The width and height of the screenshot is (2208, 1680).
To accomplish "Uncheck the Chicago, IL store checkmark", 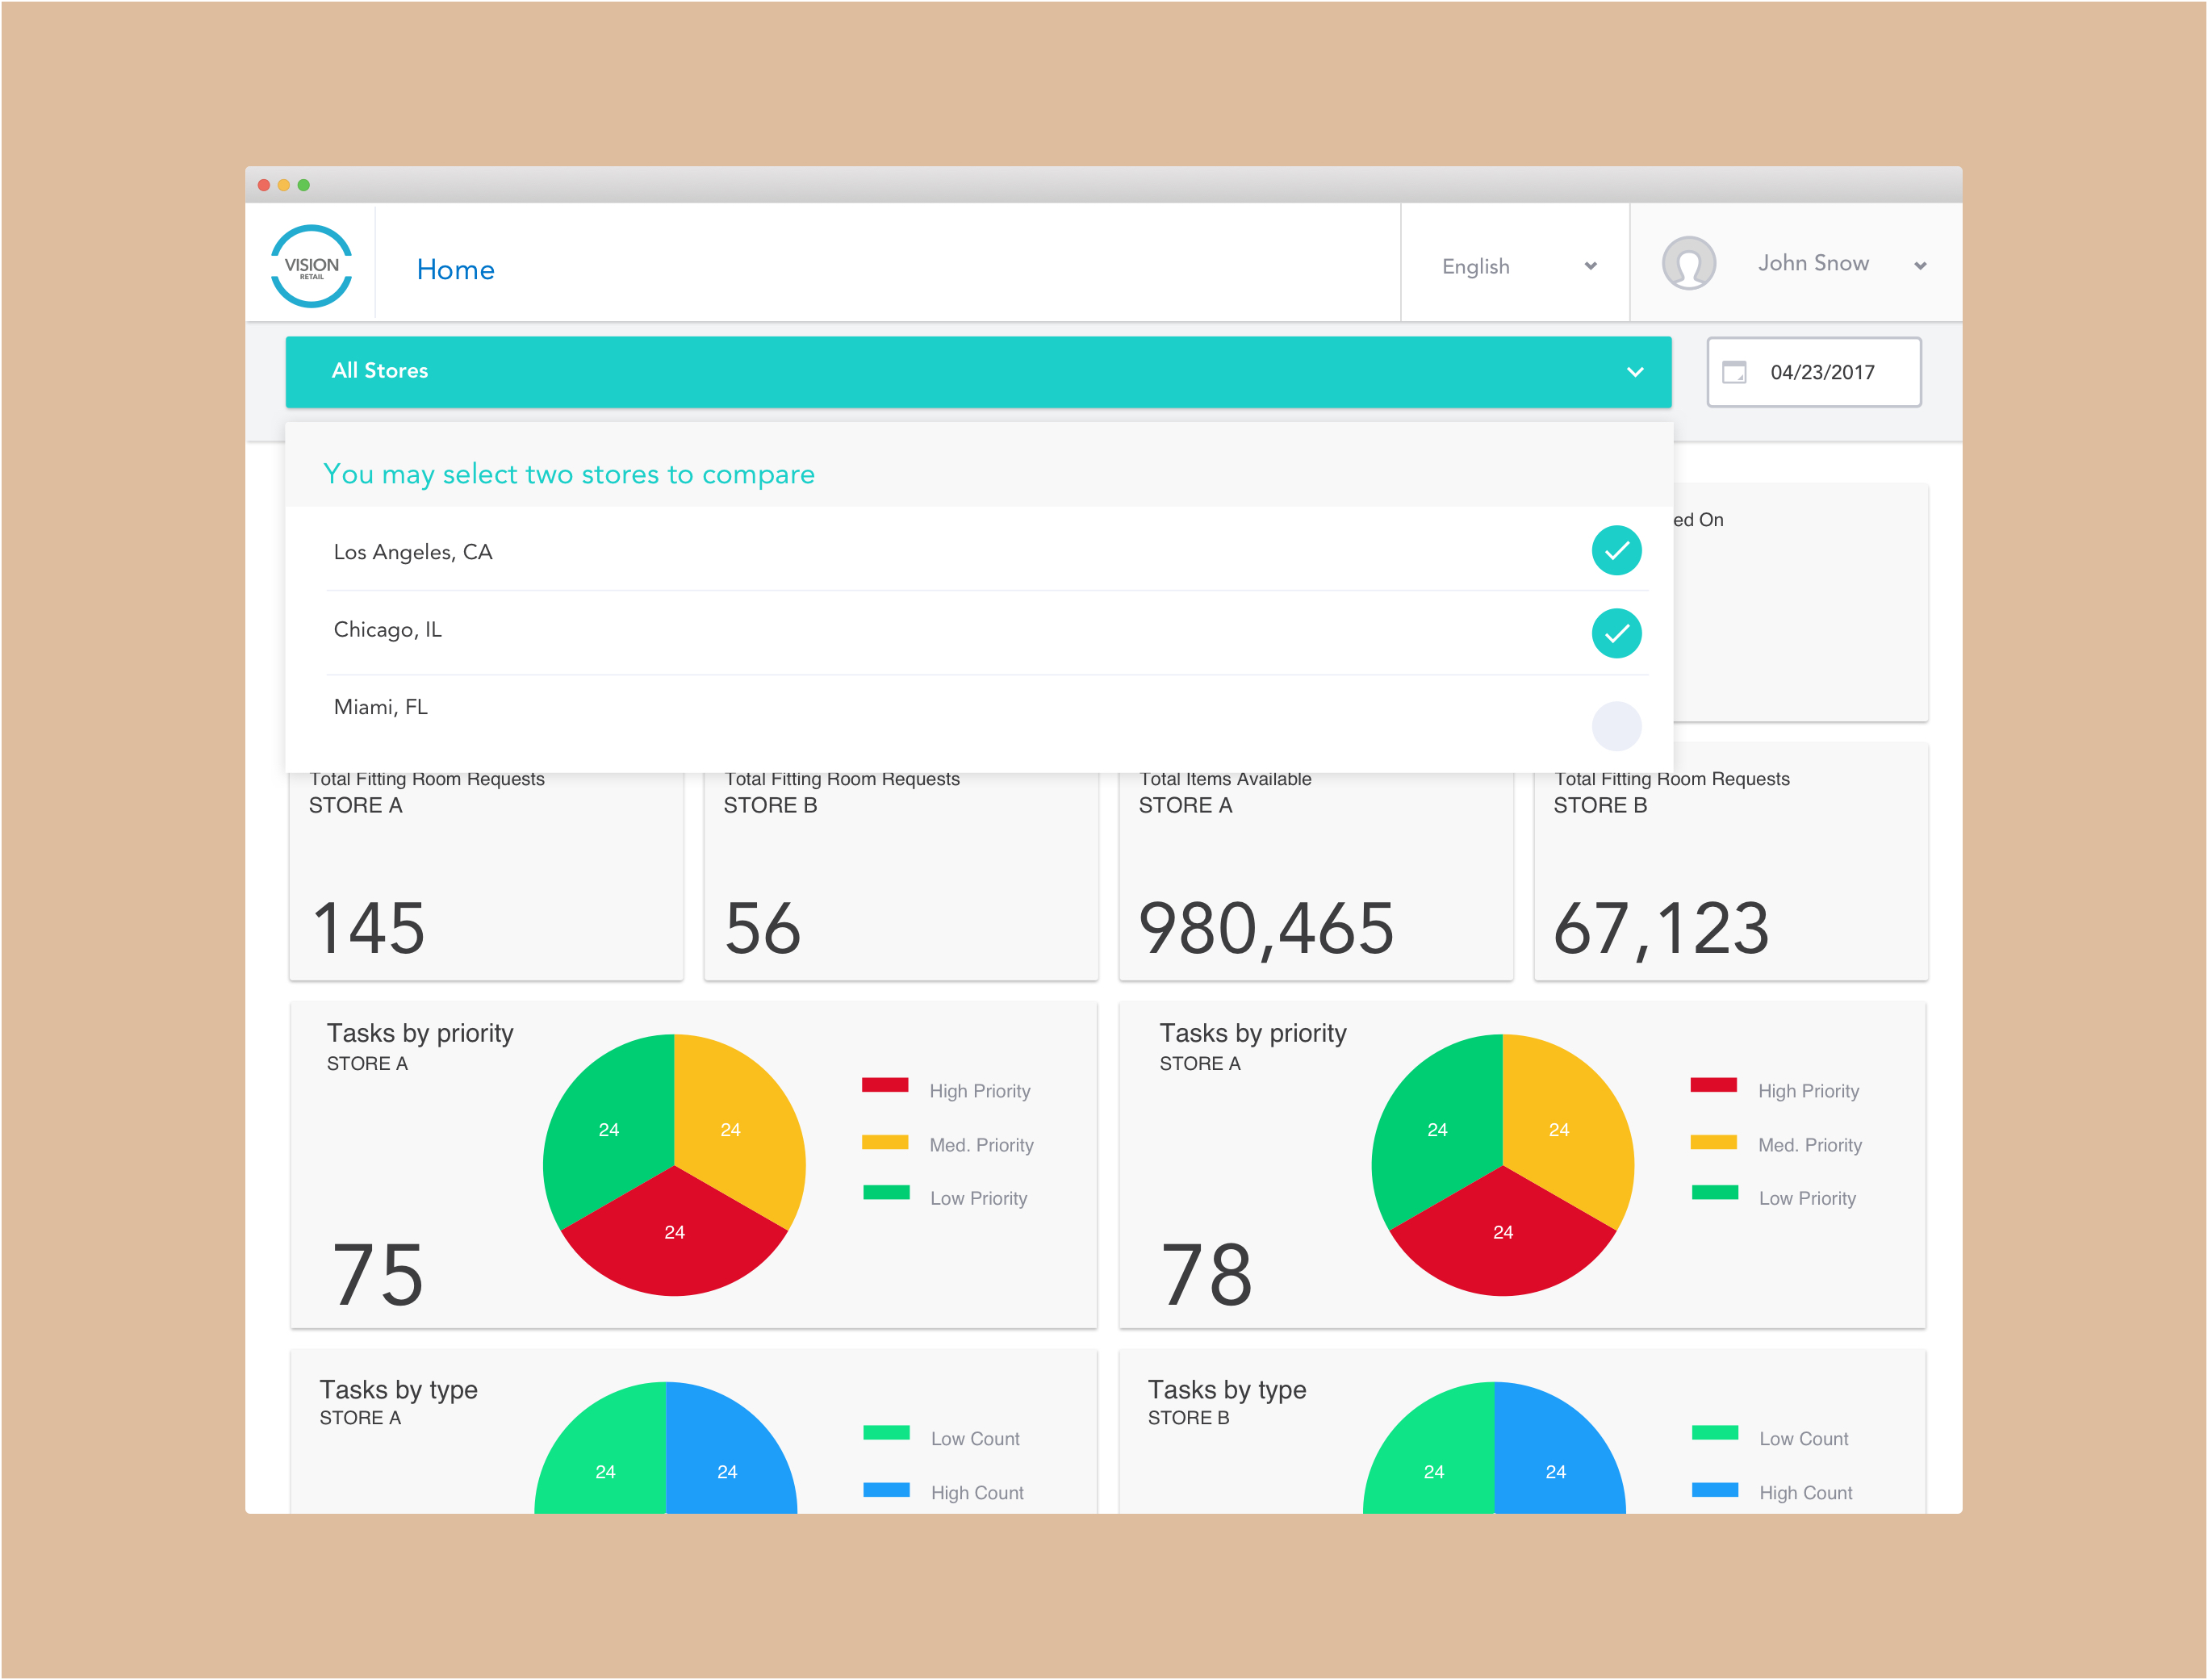I will tap(1616, 633).
